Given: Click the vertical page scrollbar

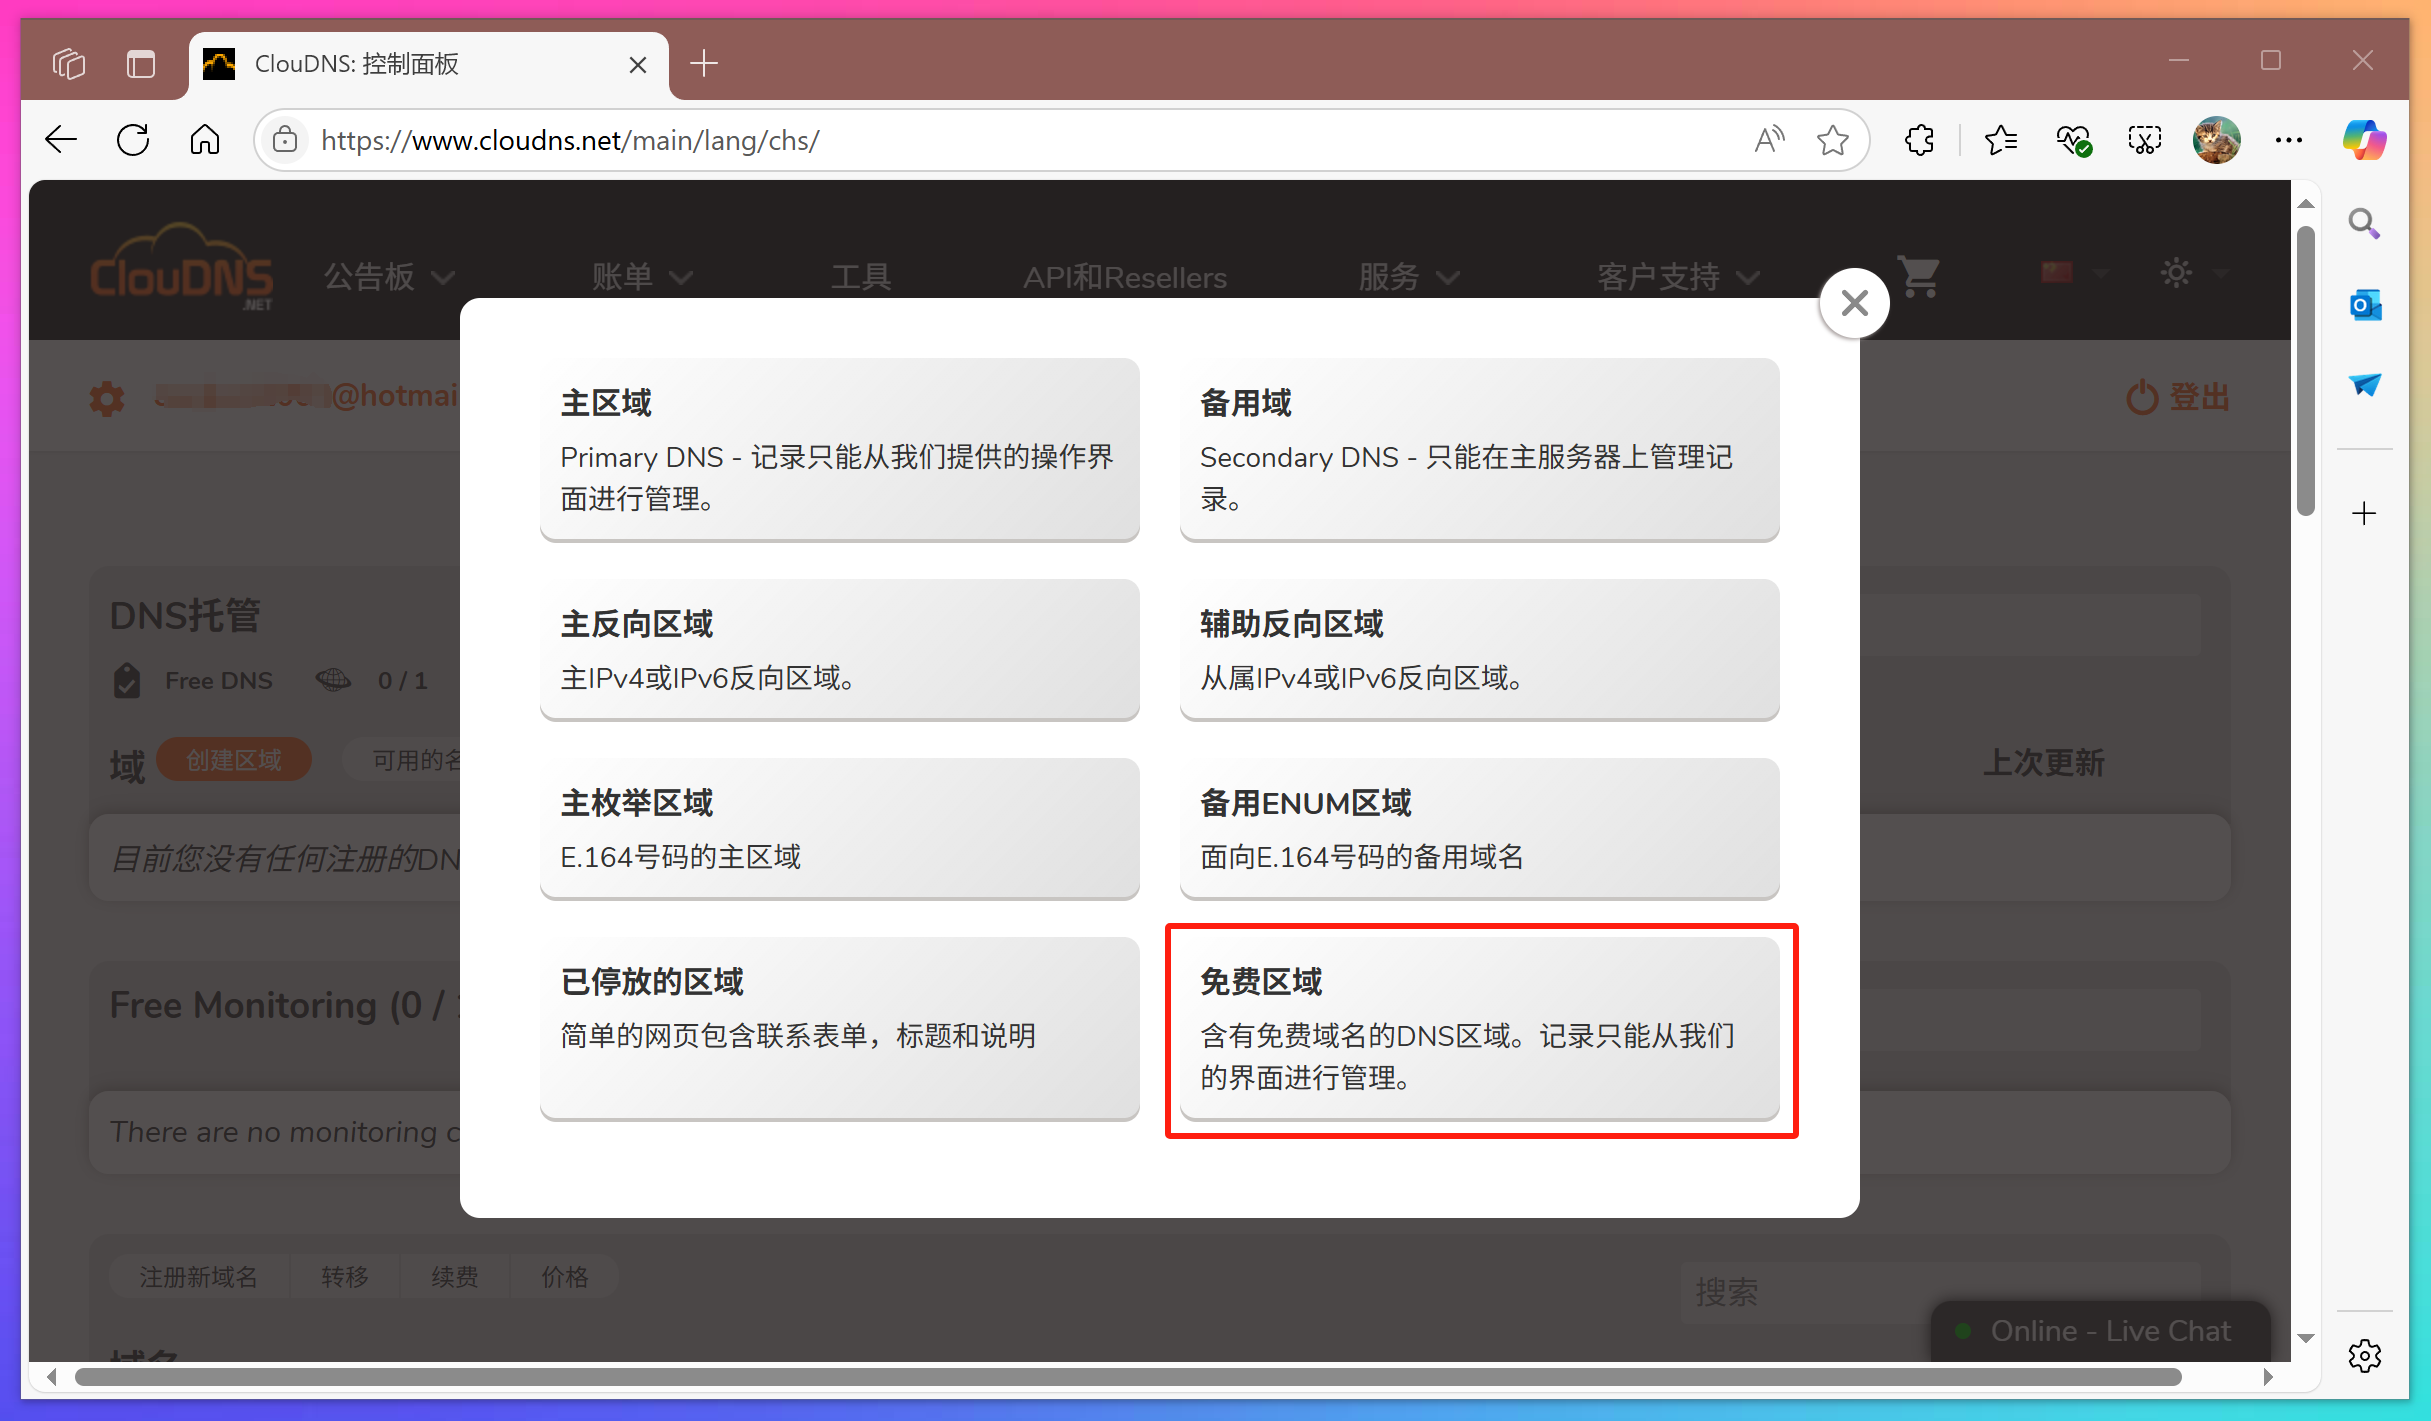Looking at the screenshot, I should [x=2306, y=370].
